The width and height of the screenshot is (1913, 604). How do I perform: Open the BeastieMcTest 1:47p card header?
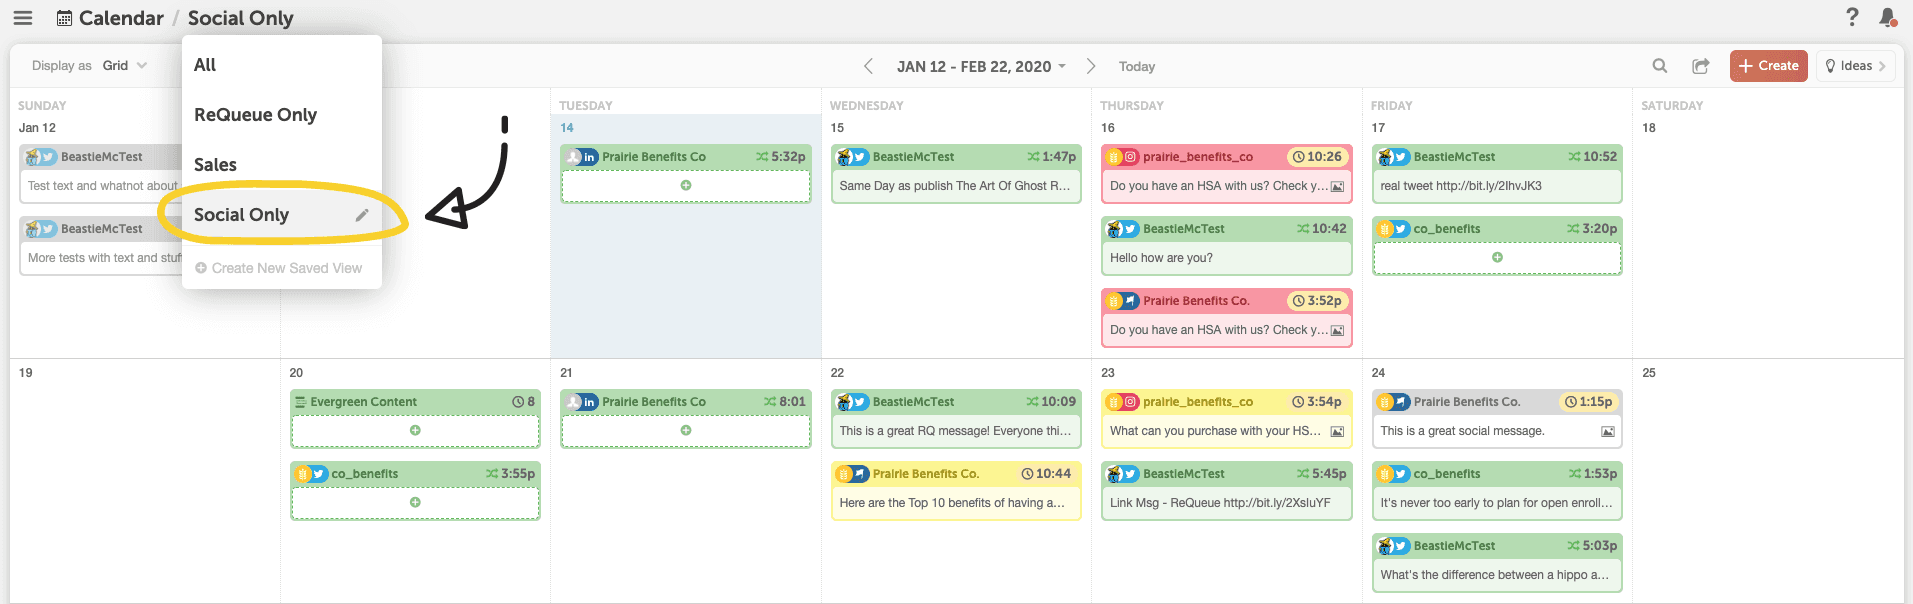click(956, 157)
